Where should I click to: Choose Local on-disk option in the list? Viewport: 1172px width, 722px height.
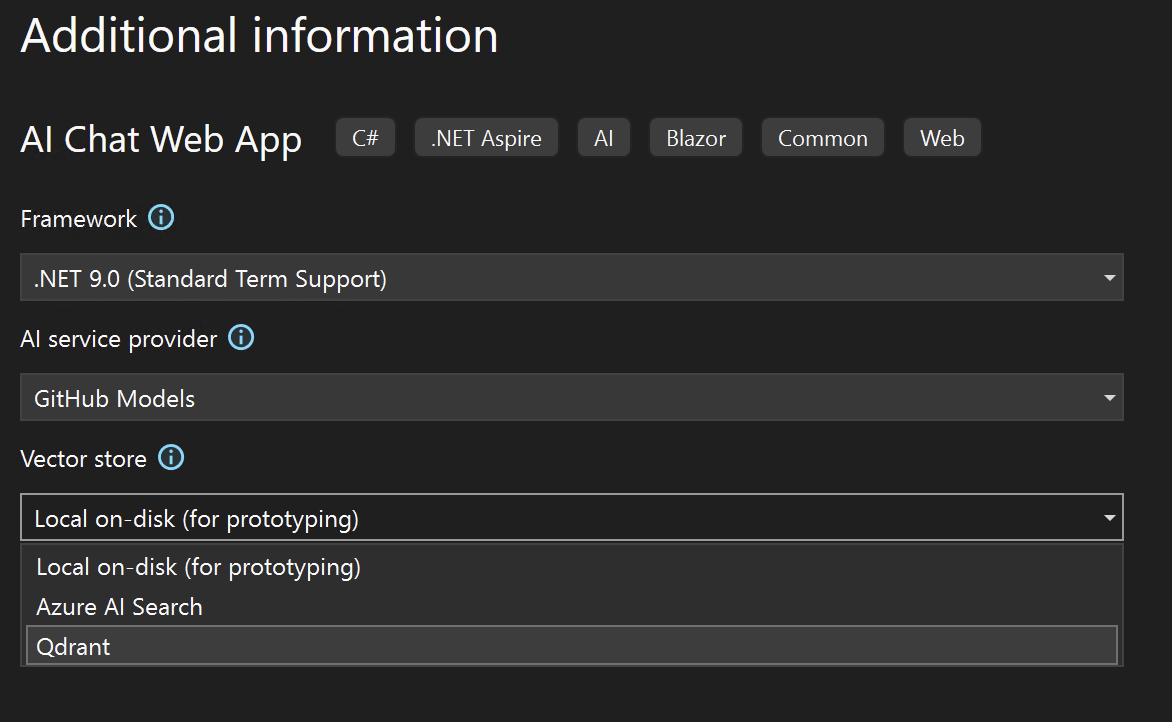(198, 567)
